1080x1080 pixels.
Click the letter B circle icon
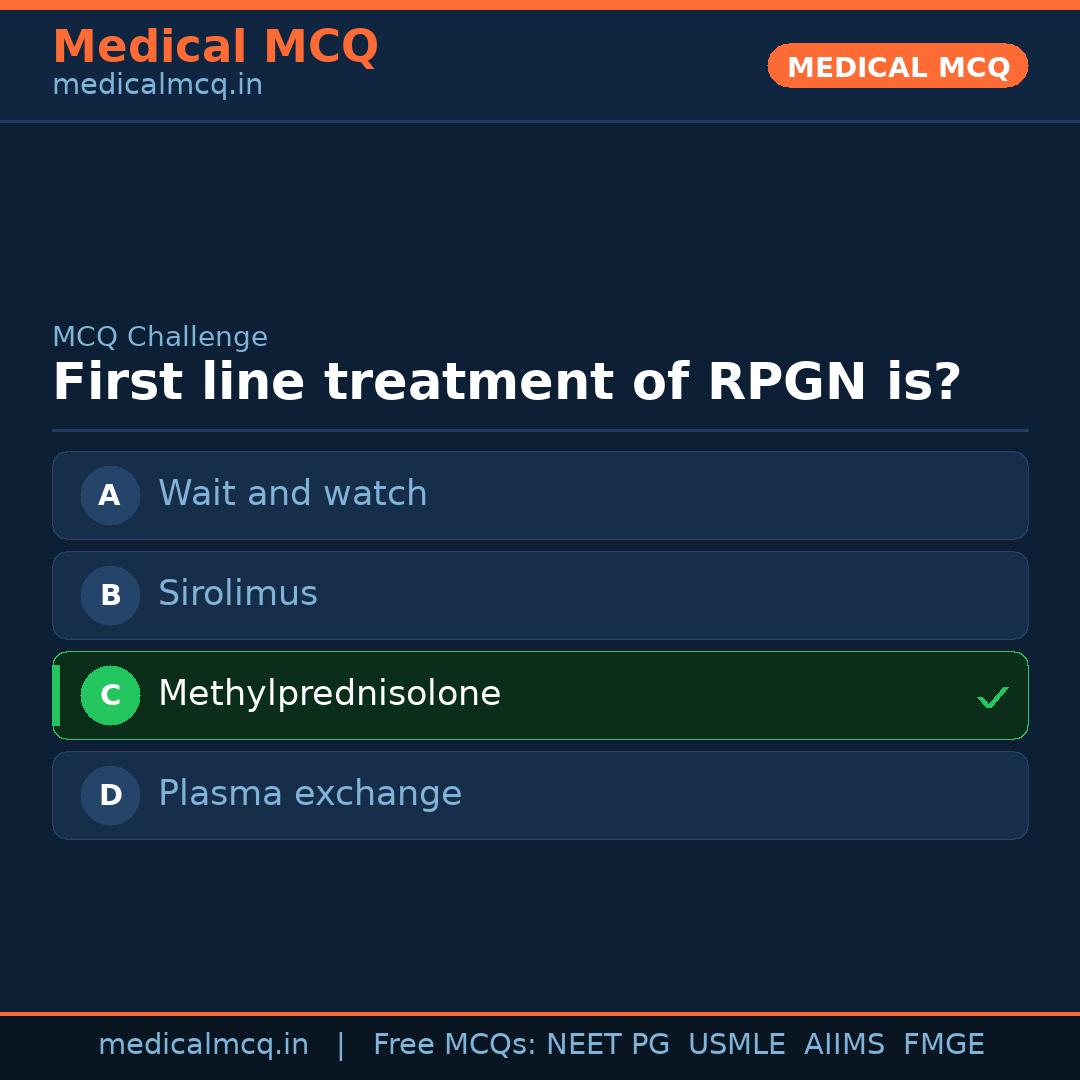(110, 595)
